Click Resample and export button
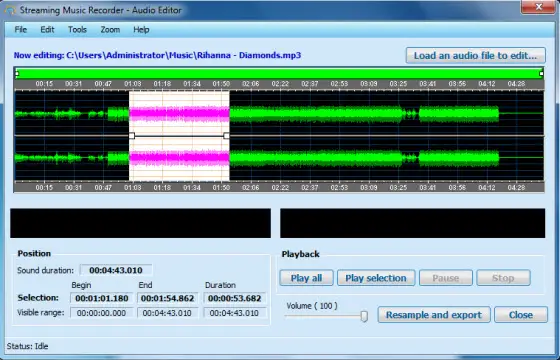560x360 pixels. click(x=434, y=315)
